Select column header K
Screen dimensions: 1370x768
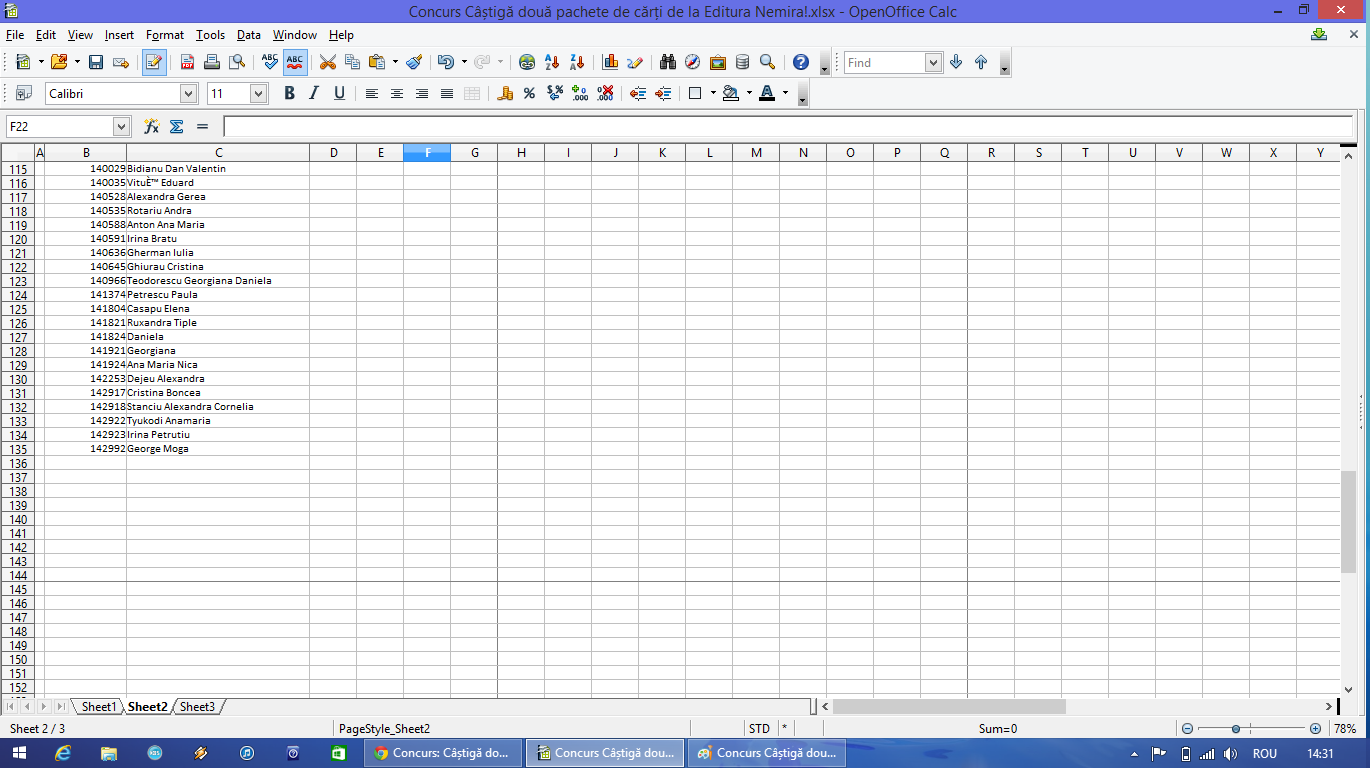(x=662, y=152)
